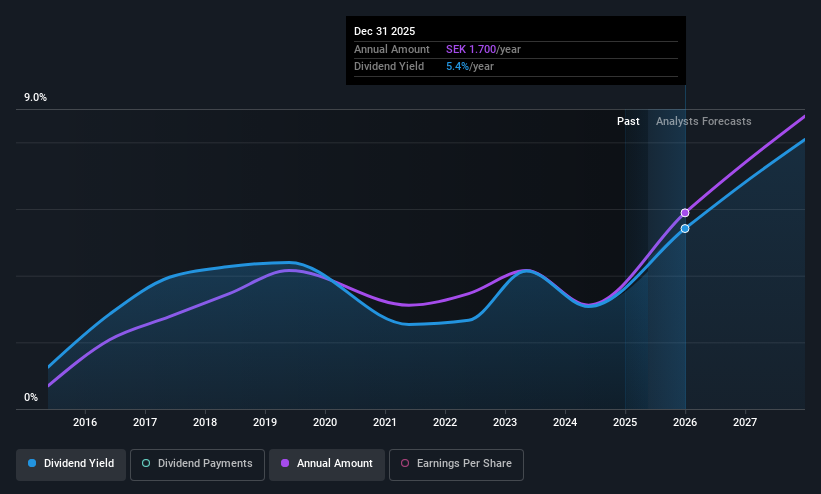
Task: Click the 2021 x-axis label
Action: (x=385, y=422)
